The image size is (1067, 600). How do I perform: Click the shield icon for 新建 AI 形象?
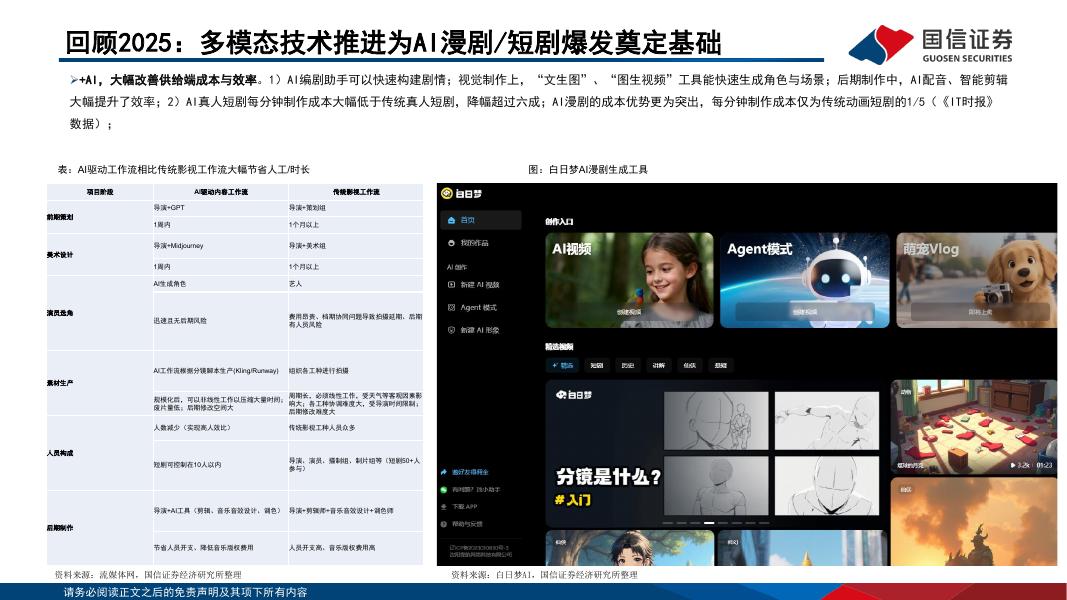(x=451, y=330)
